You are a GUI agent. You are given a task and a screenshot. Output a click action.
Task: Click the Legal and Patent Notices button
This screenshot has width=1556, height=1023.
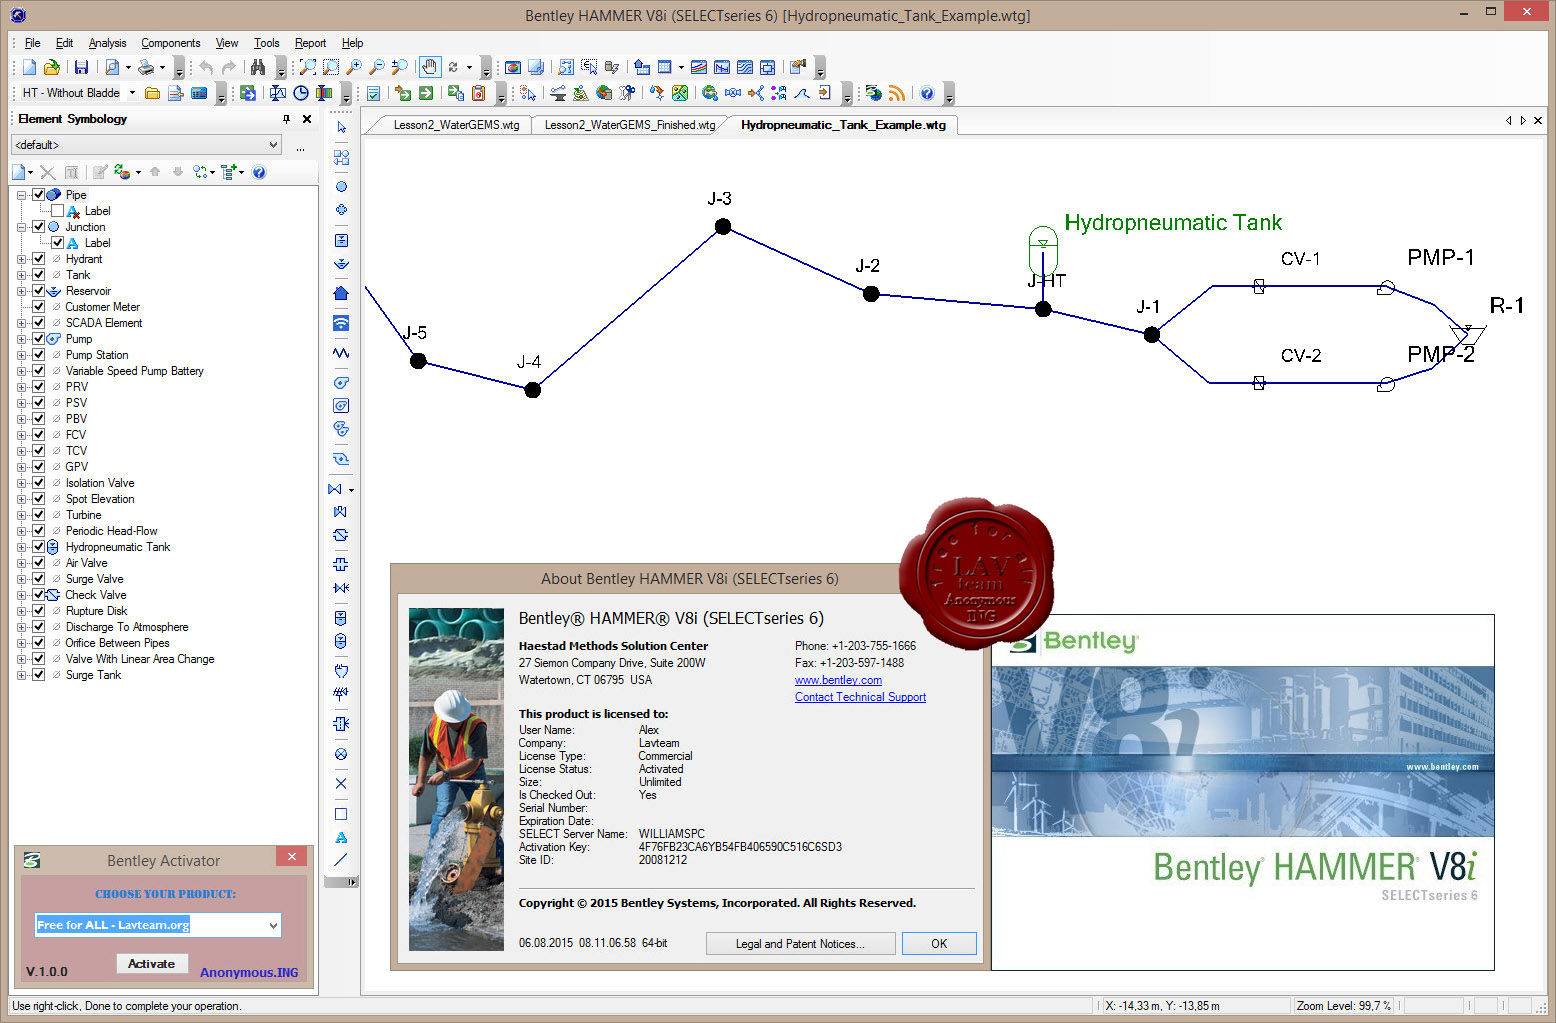pyautogui.click(x=800, y=944)
